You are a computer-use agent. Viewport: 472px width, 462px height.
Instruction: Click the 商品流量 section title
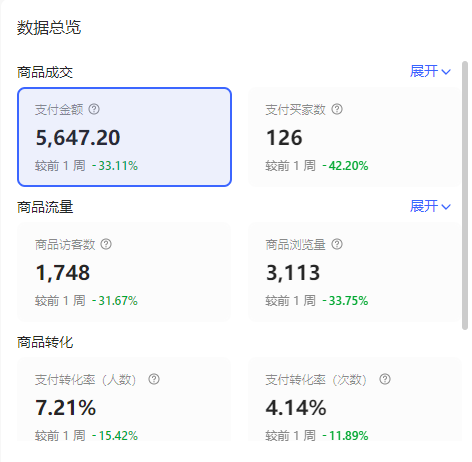pos(45,207)
